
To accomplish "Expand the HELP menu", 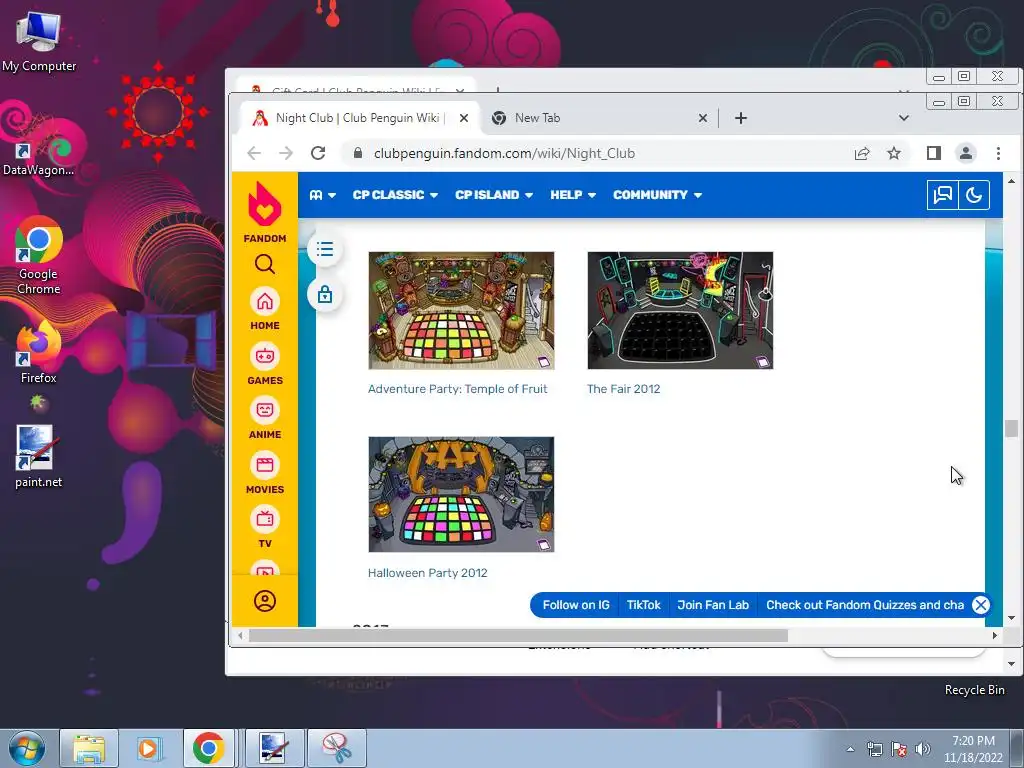I will pyautogui.click(x=573, y=195).
